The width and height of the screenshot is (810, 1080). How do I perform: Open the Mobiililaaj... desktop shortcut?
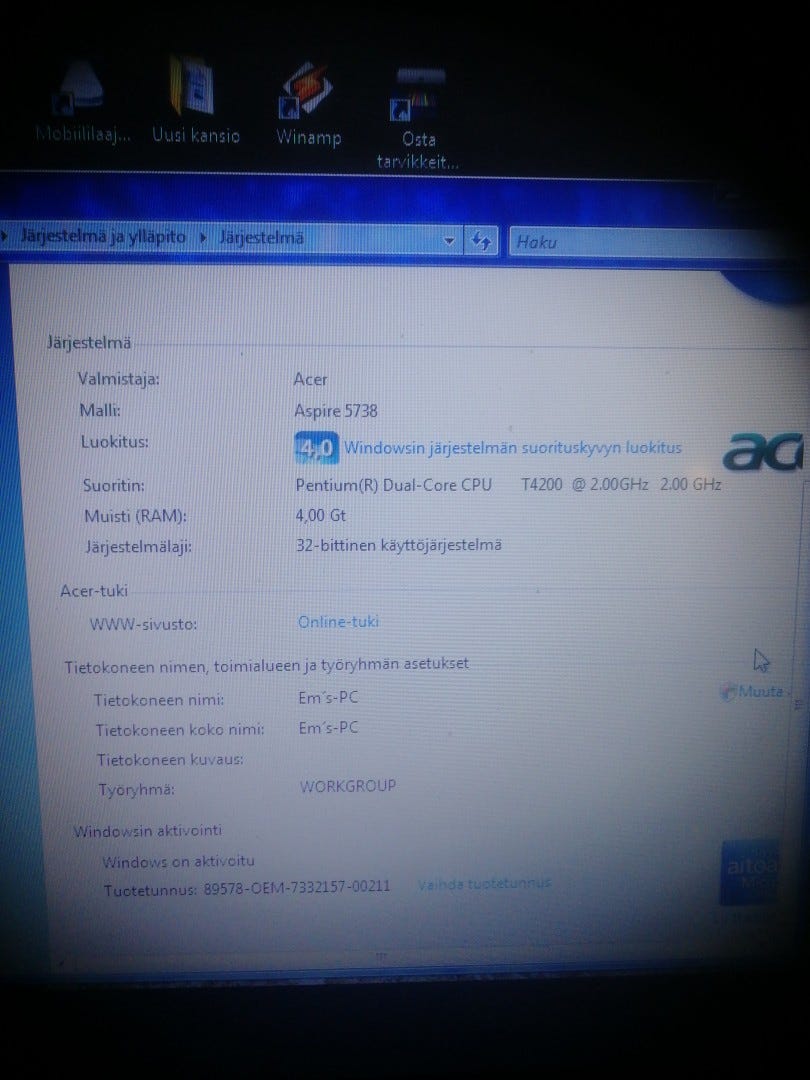click(x=81, y=101)
